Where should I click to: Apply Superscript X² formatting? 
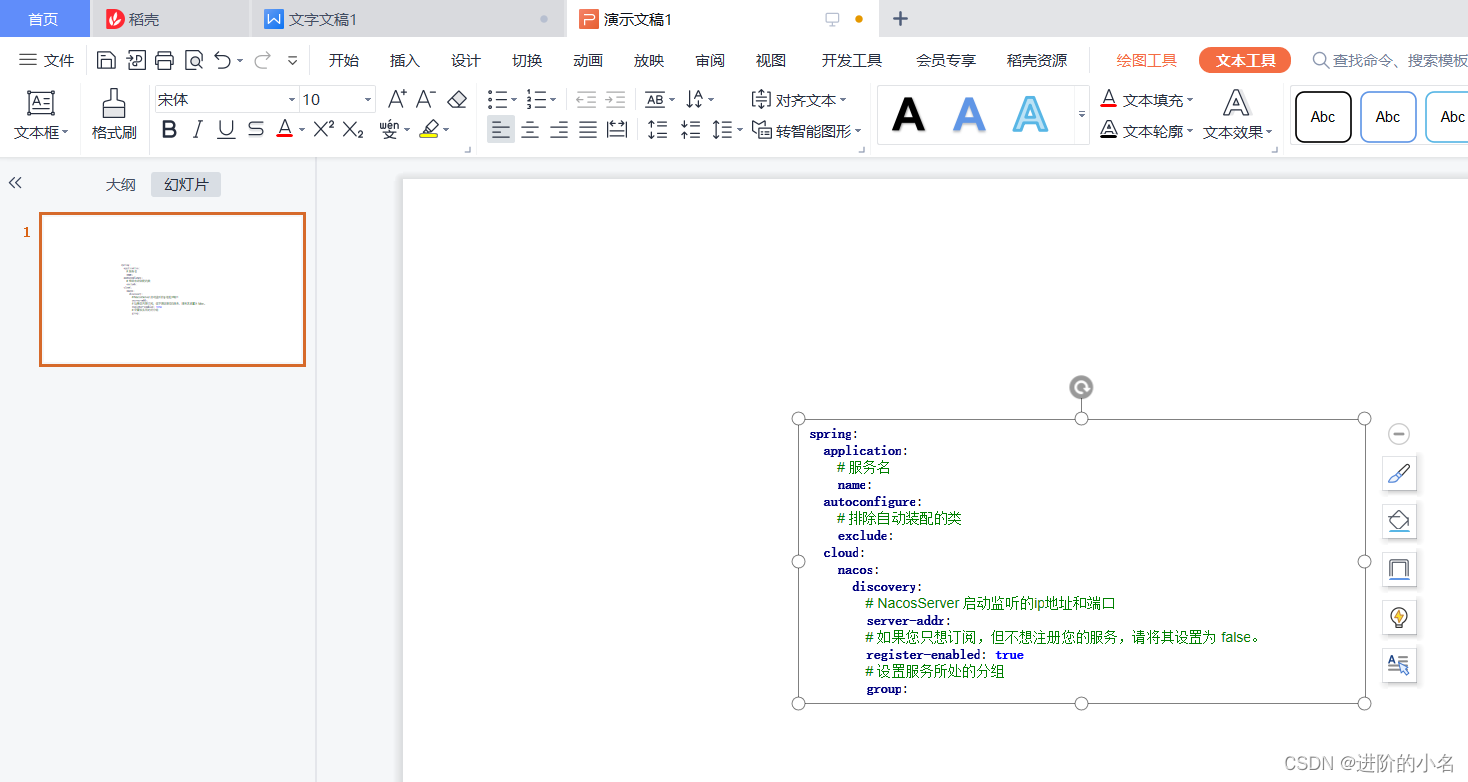[323, 129]
